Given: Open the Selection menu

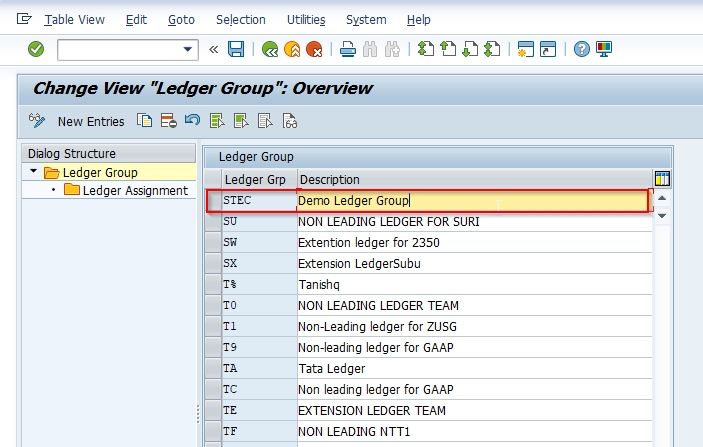Looking at the screenshot, I should [x=241, y=20].
